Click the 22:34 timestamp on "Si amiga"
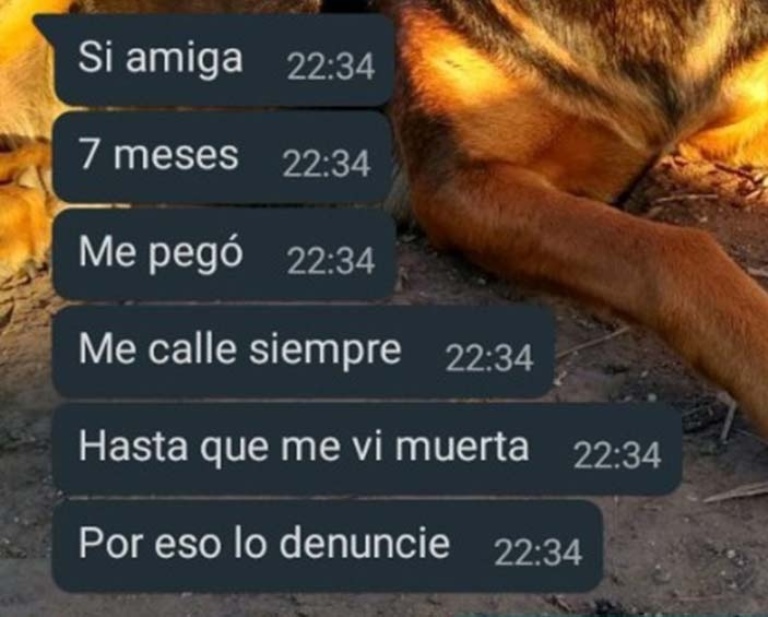The image size is (768, 617). (331, 67)
